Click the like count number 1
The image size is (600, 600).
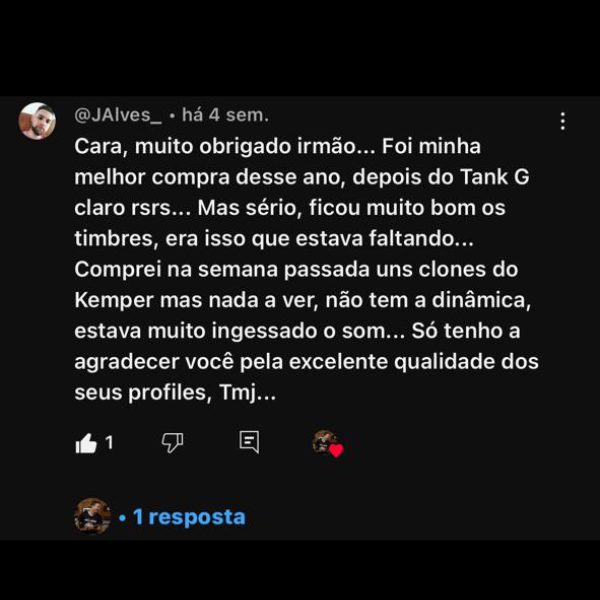pos(109,443)
